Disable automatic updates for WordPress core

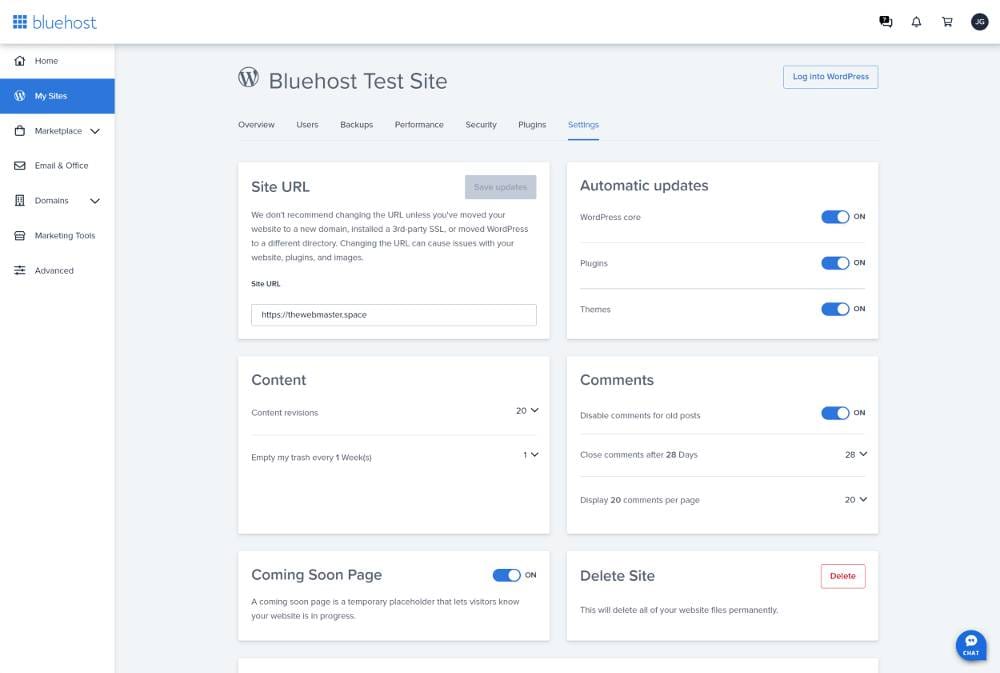(837, 216)
